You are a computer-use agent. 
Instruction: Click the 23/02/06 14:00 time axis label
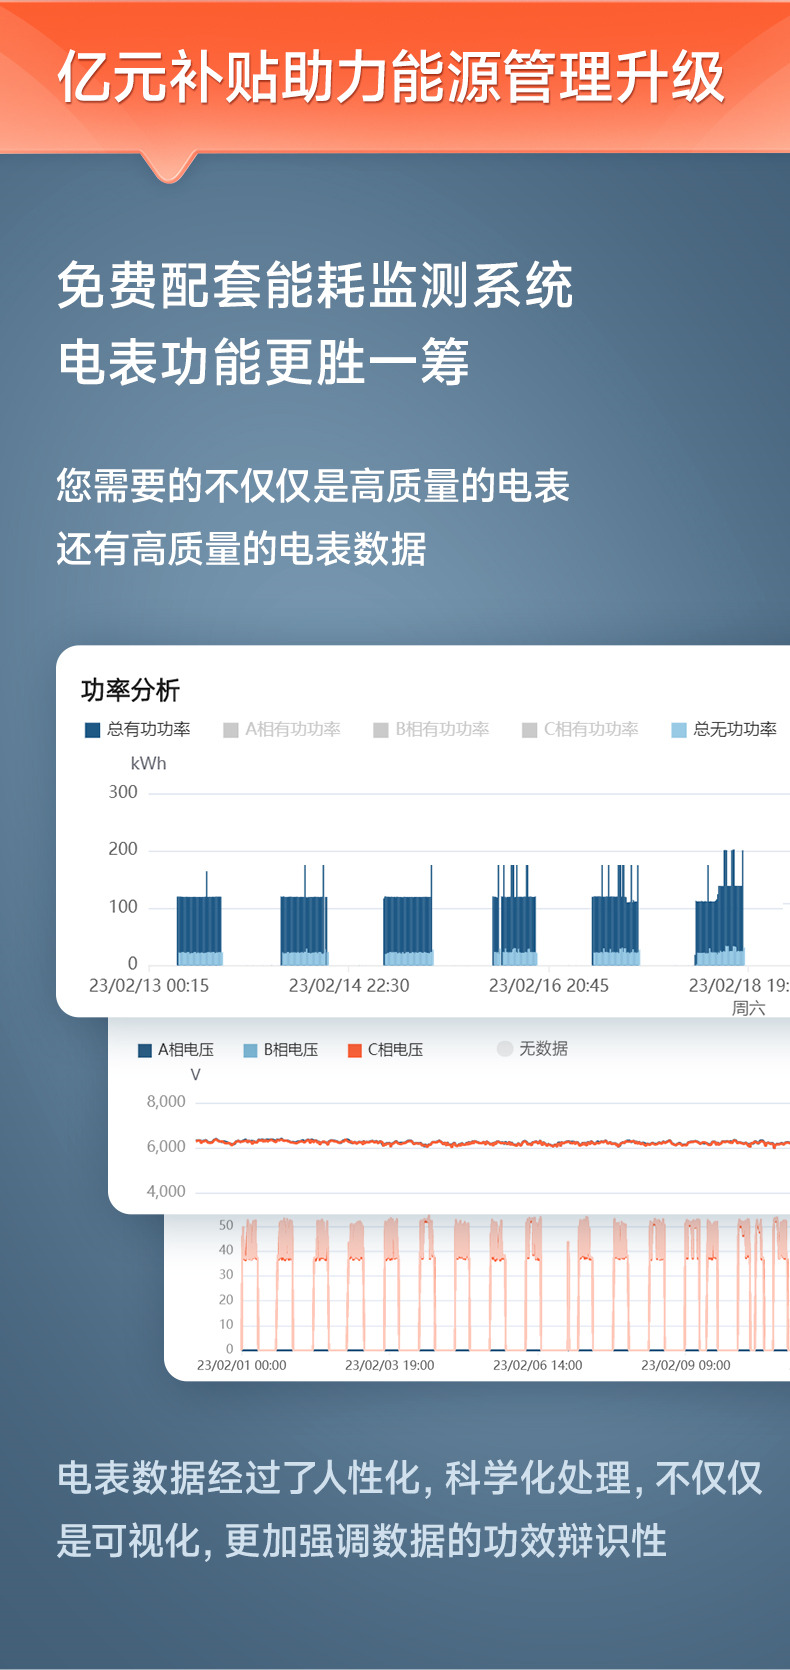click(538, 1365)
